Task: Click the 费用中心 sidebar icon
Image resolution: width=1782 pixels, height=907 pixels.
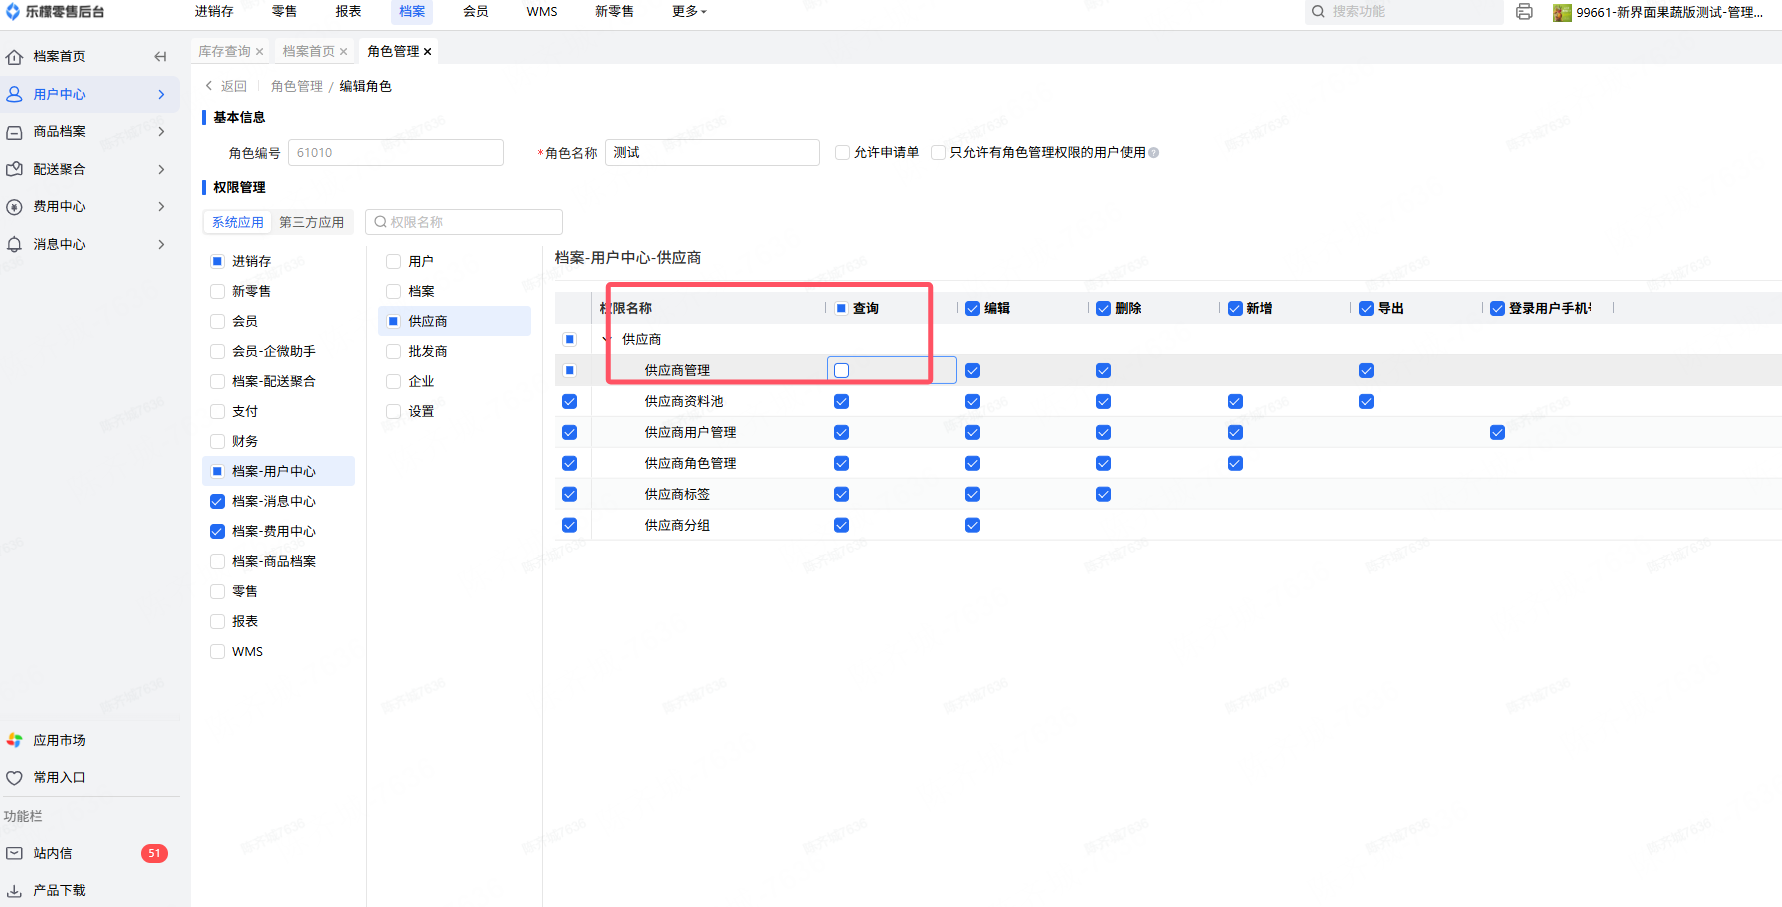Action: [x=15, y=207]
